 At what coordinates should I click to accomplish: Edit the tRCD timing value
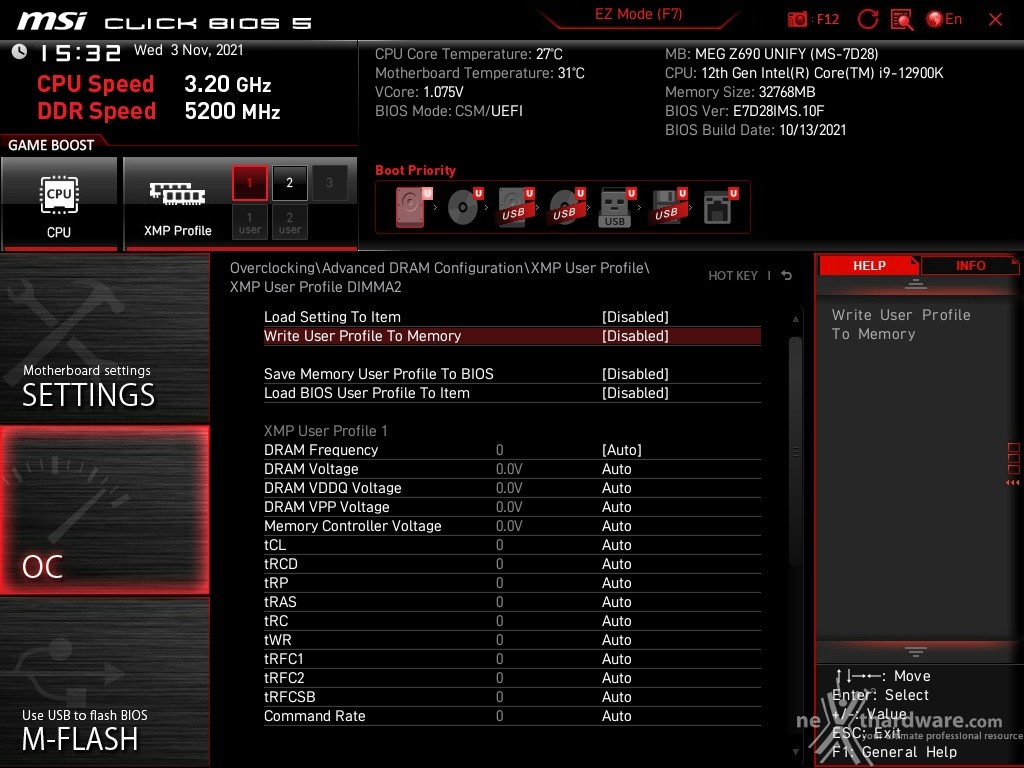(x=512, y=564)
